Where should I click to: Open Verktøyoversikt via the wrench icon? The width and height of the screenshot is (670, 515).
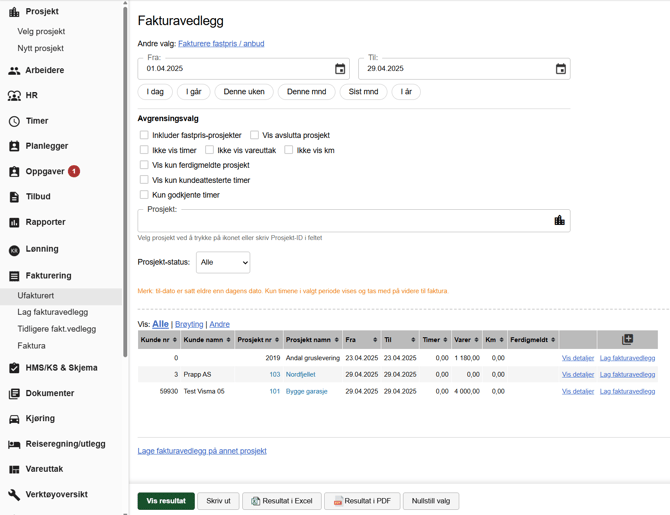[x=14, y=495]
